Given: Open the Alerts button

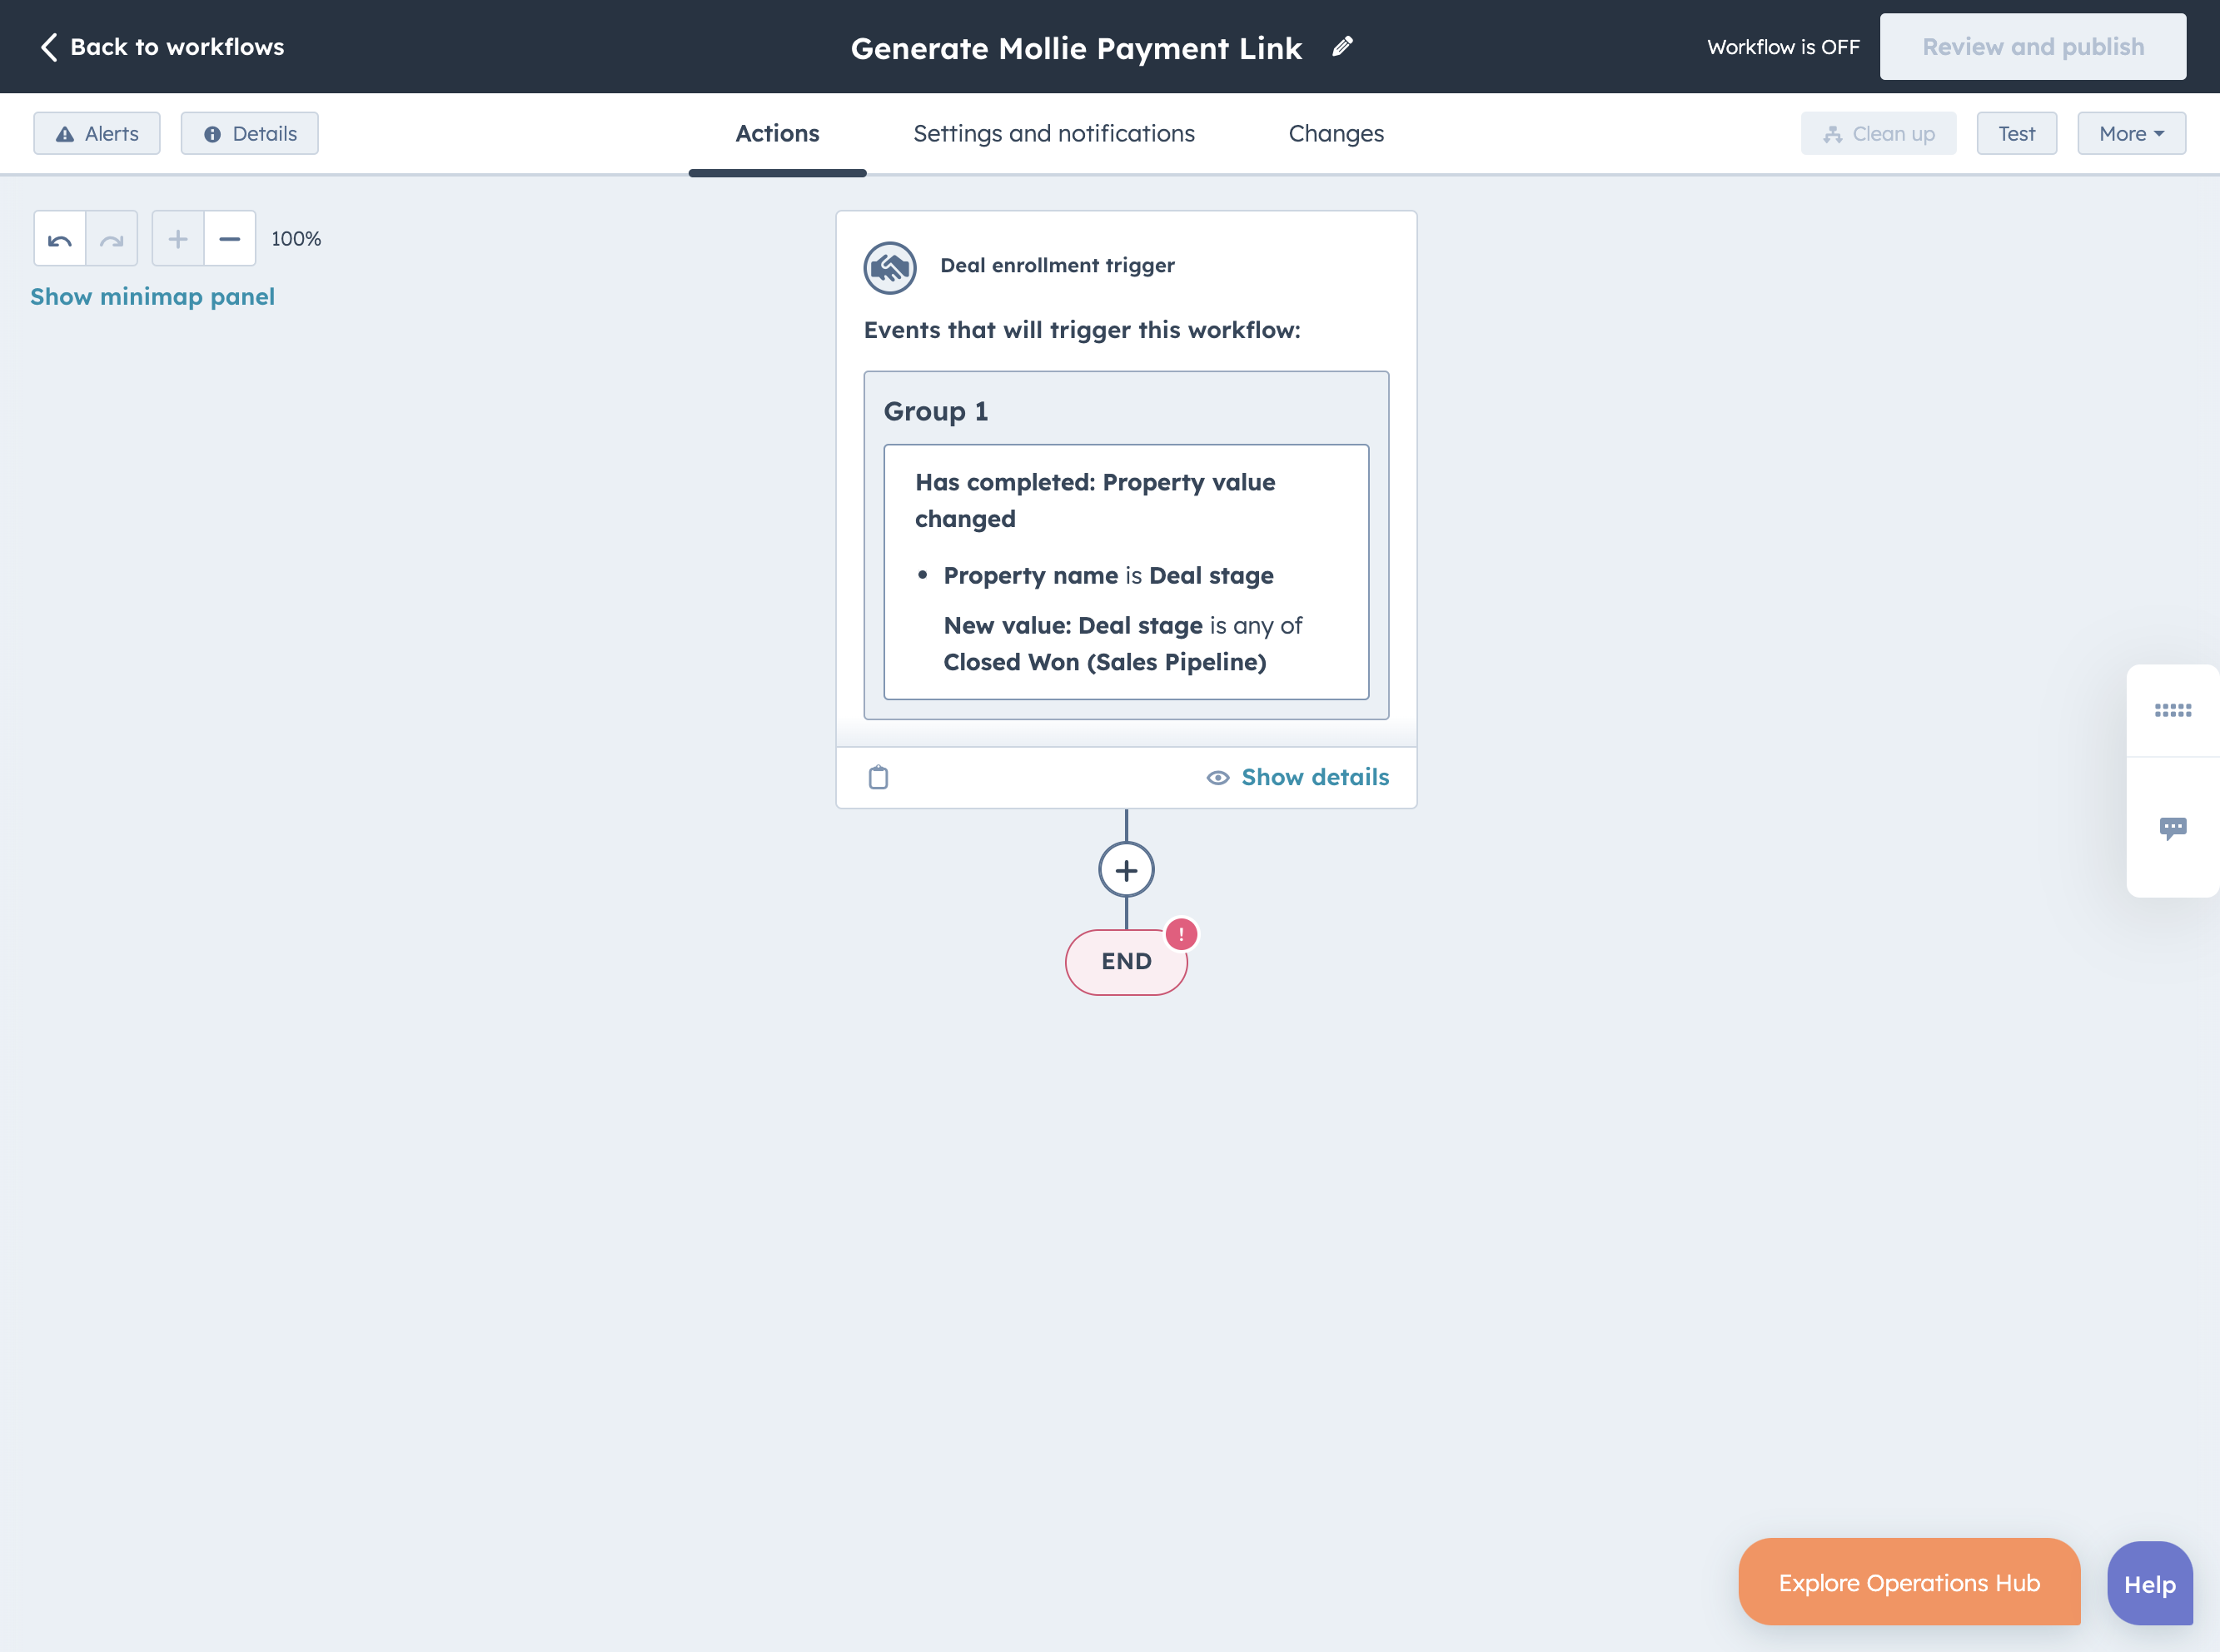Looking at the screenshot, I should click(97, 134).
